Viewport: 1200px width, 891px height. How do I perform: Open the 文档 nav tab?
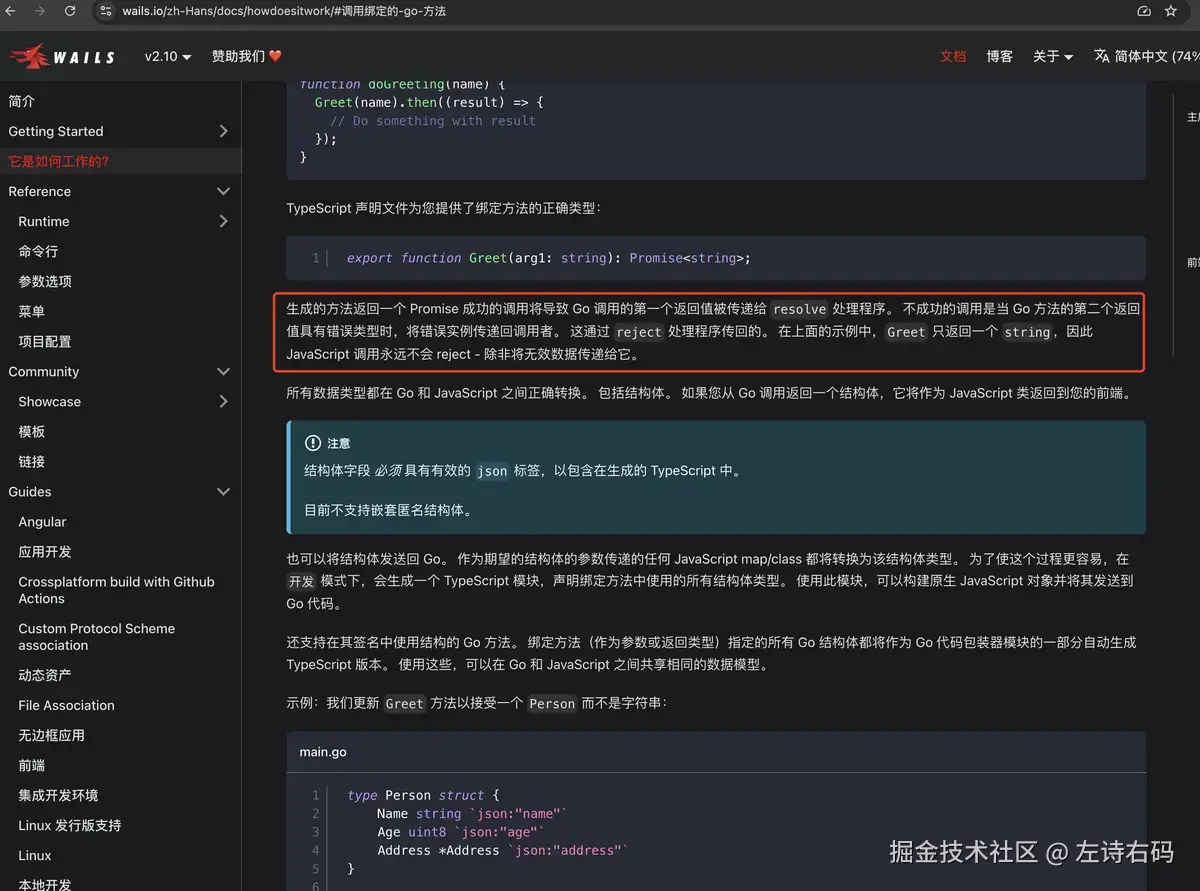point(953,56)
